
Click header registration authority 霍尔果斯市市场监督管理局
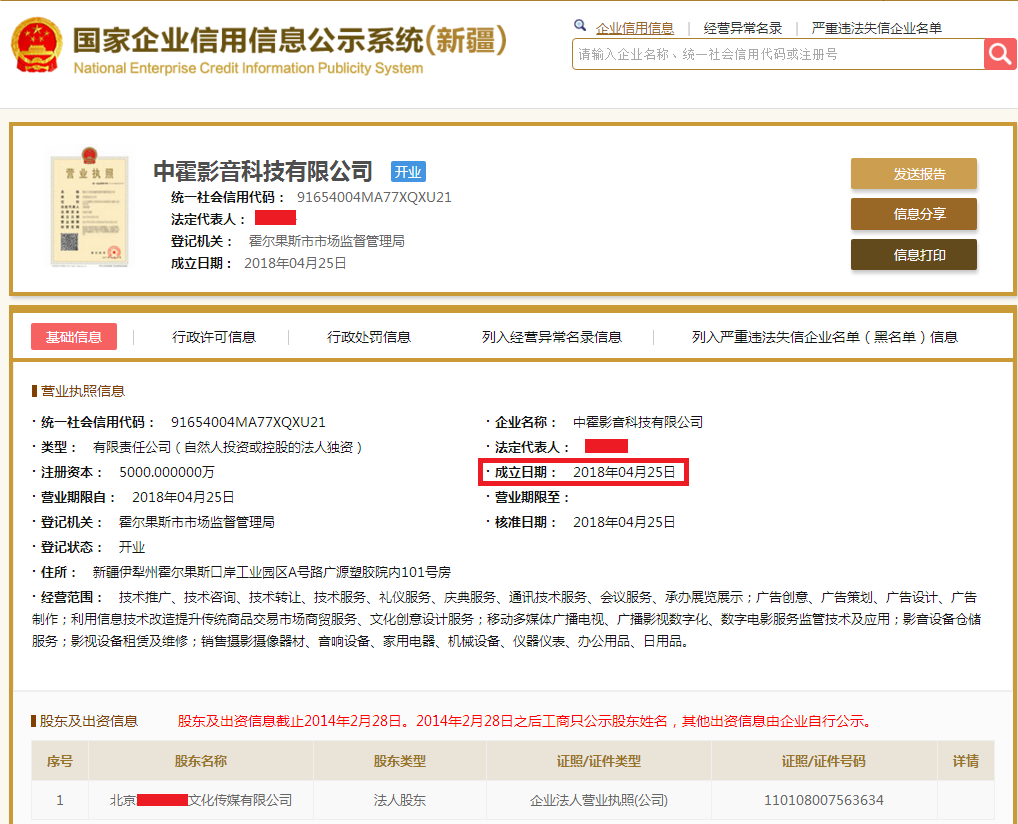[327, 242]
